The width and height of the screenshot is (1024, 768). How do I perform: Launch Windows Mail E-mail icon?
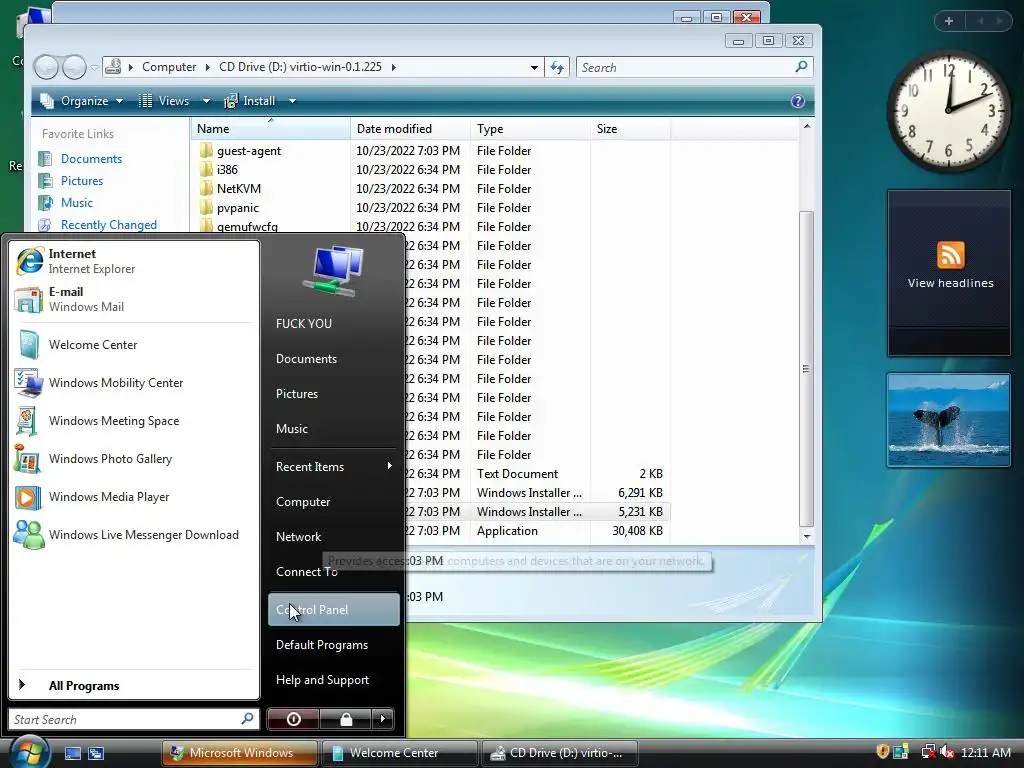[28, 300]
